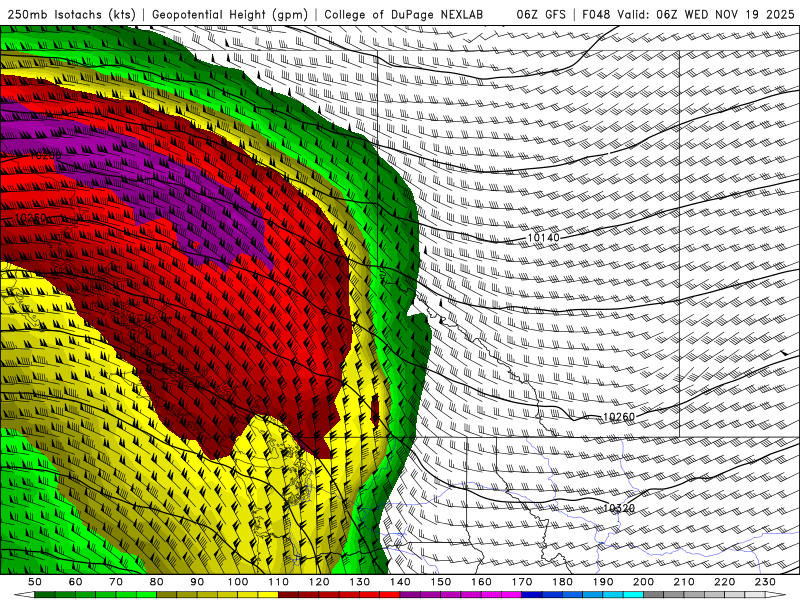This screenshot has height=600, width=800.
Task: Click the 160 kt colorbar label
Action: [x=481, y=582]
